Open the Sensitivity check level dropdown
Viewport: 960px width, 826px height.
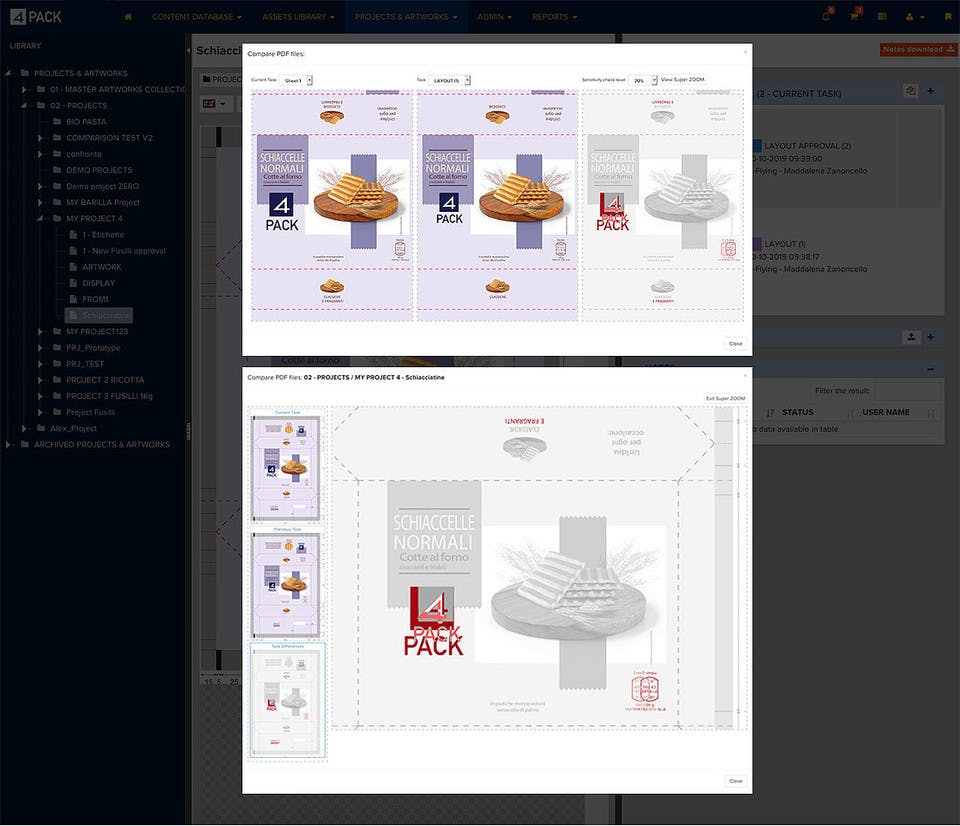(x=642, y=80)
